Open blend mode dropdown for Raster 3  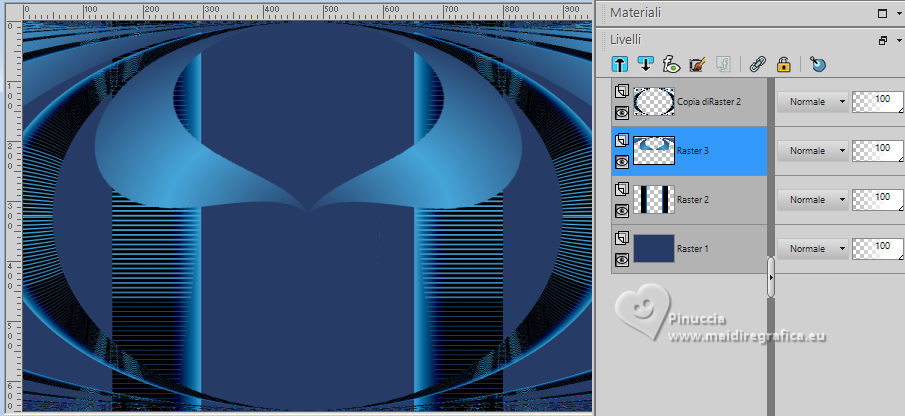point(813,151)
